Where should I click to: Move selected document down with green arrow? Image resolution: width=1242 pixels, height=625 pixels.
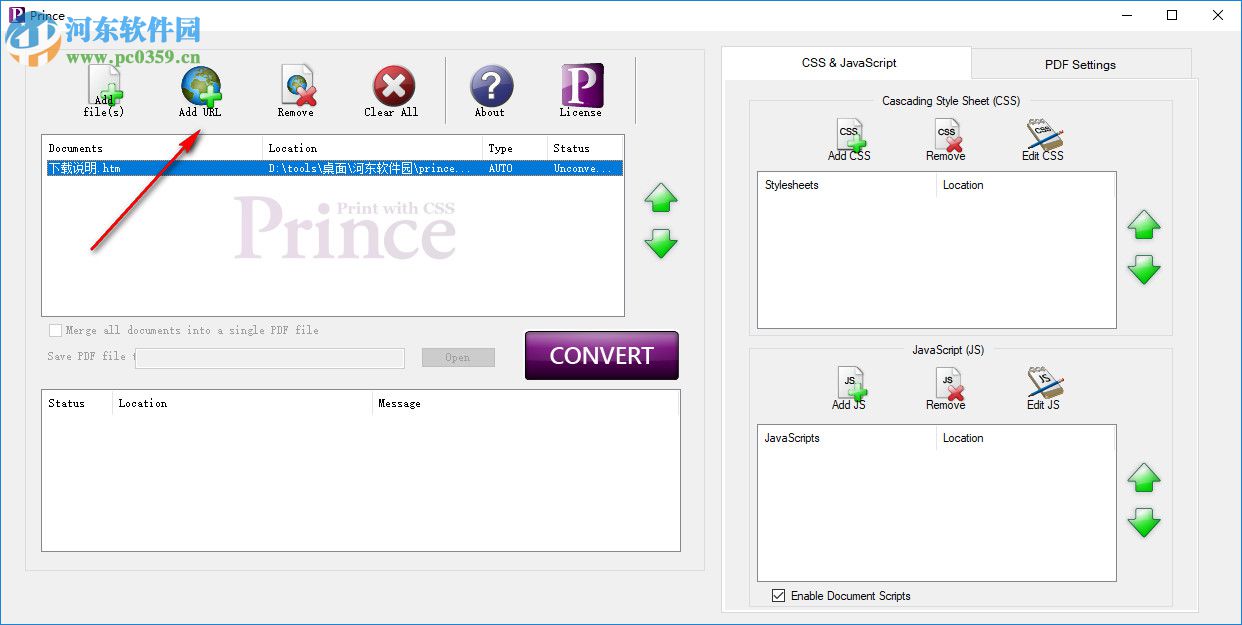(x=661, y=243)
